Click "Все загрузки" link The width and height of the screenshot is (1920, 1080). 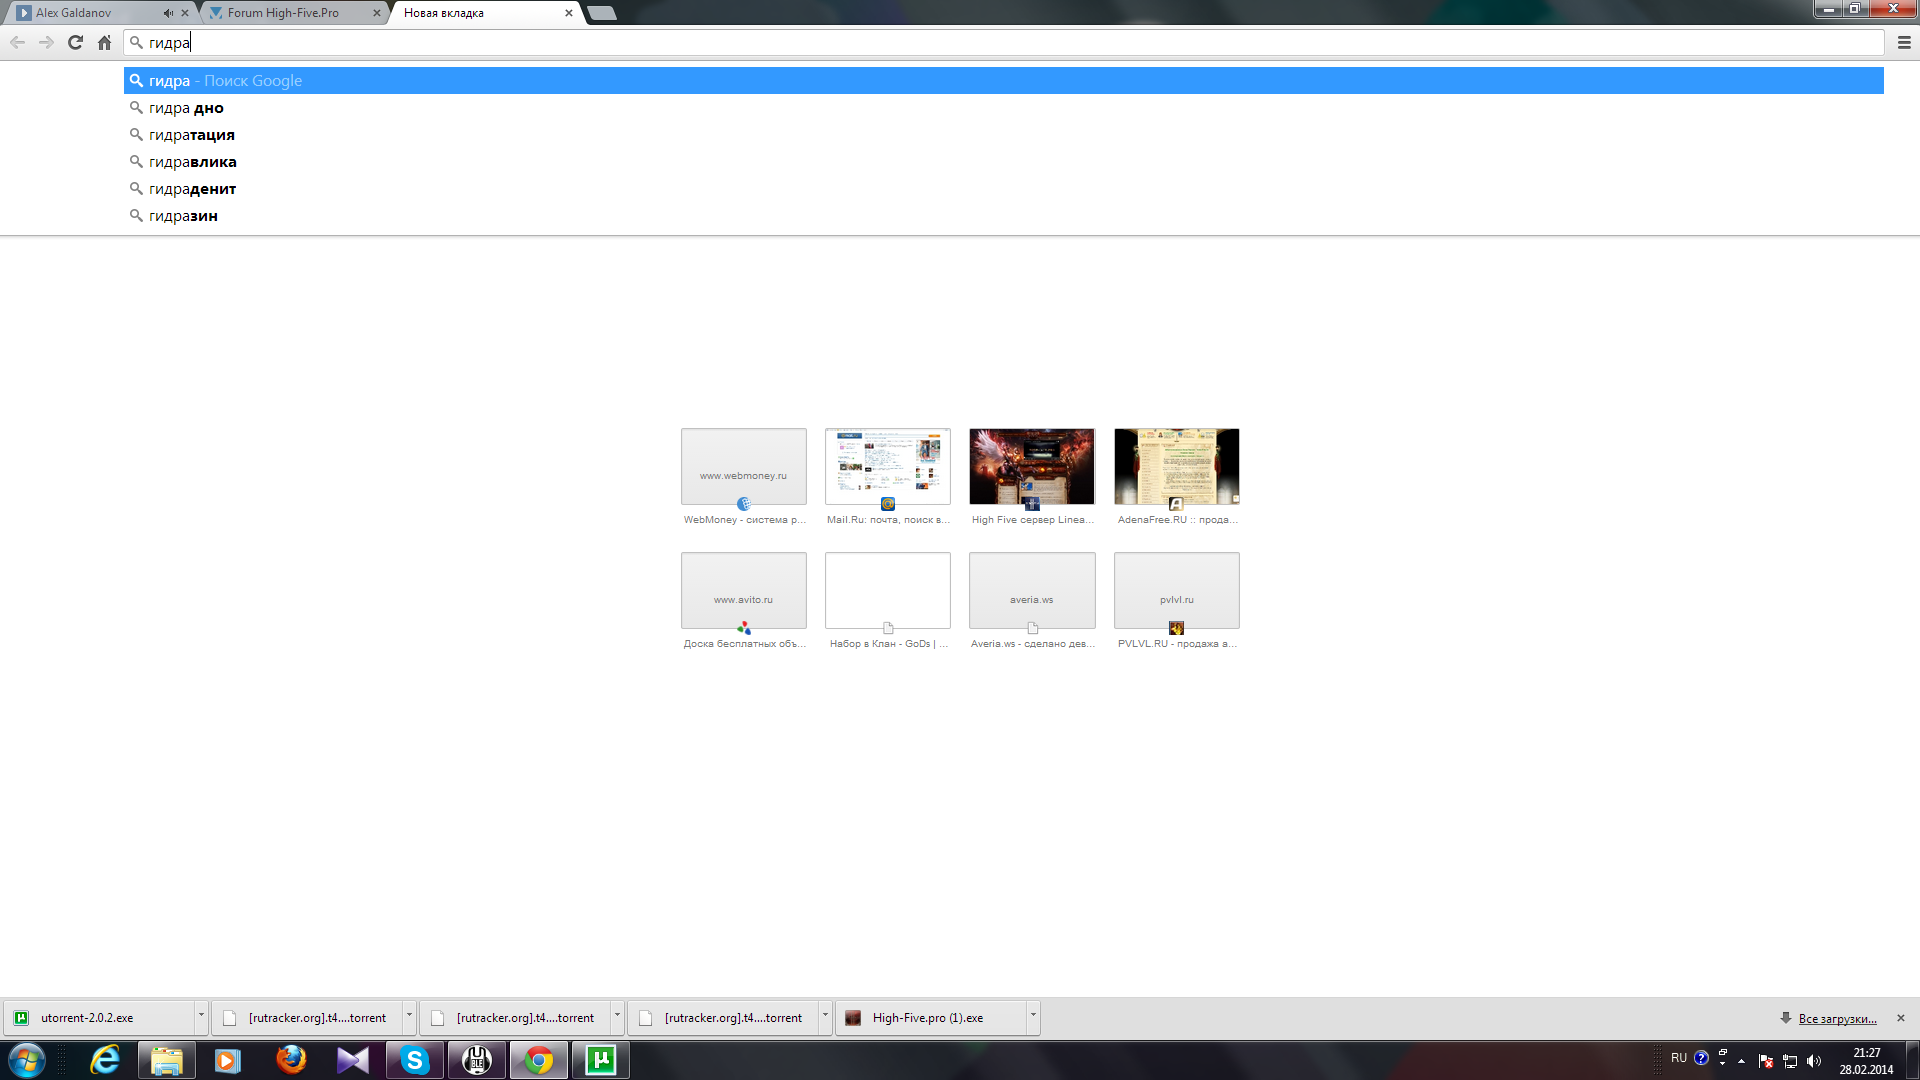coord(1837,1018)
